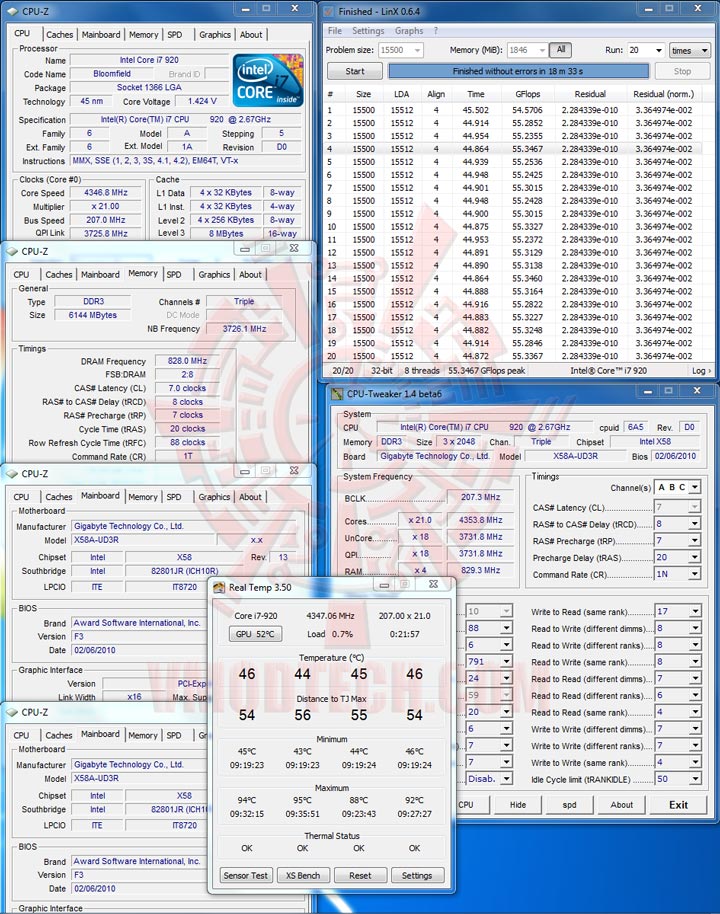This screenshot has height=914, width=720.
Task: Click the CPU-Tweaker title bar icon
Action: click(x=337, y=394)
